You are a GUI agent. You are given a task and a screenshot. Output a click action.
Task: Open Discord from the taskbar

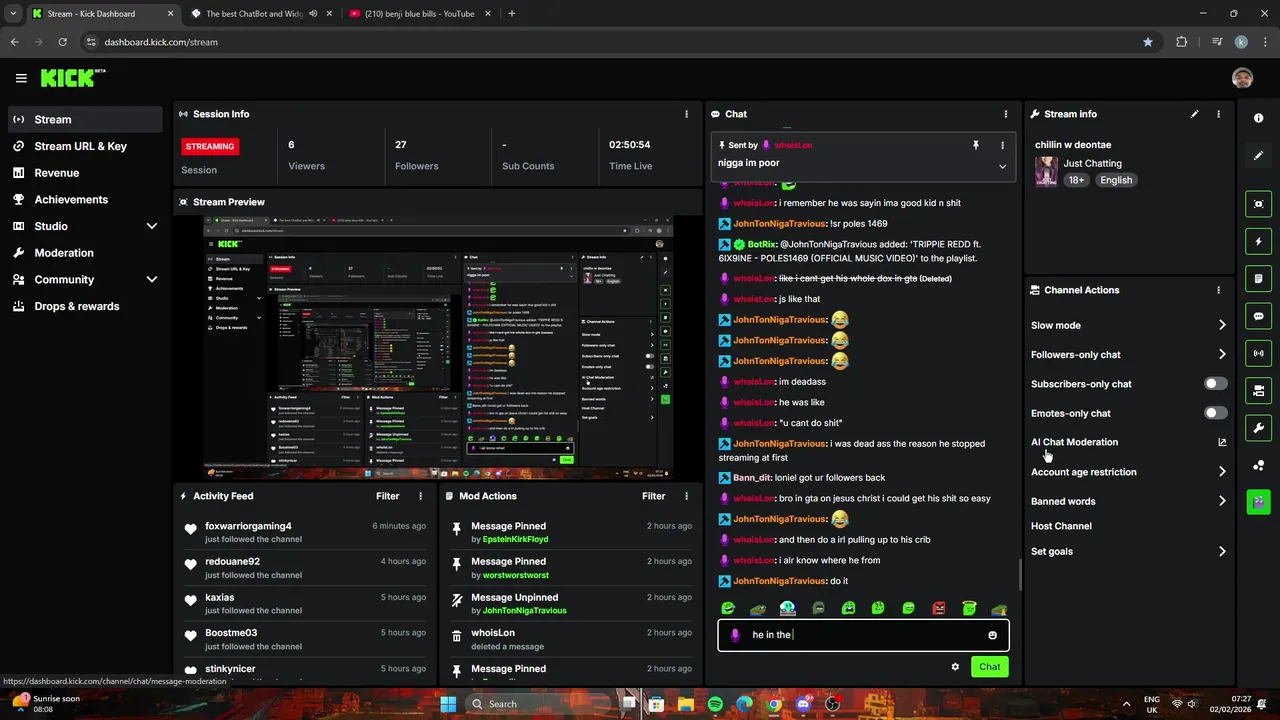click(803, 704)
